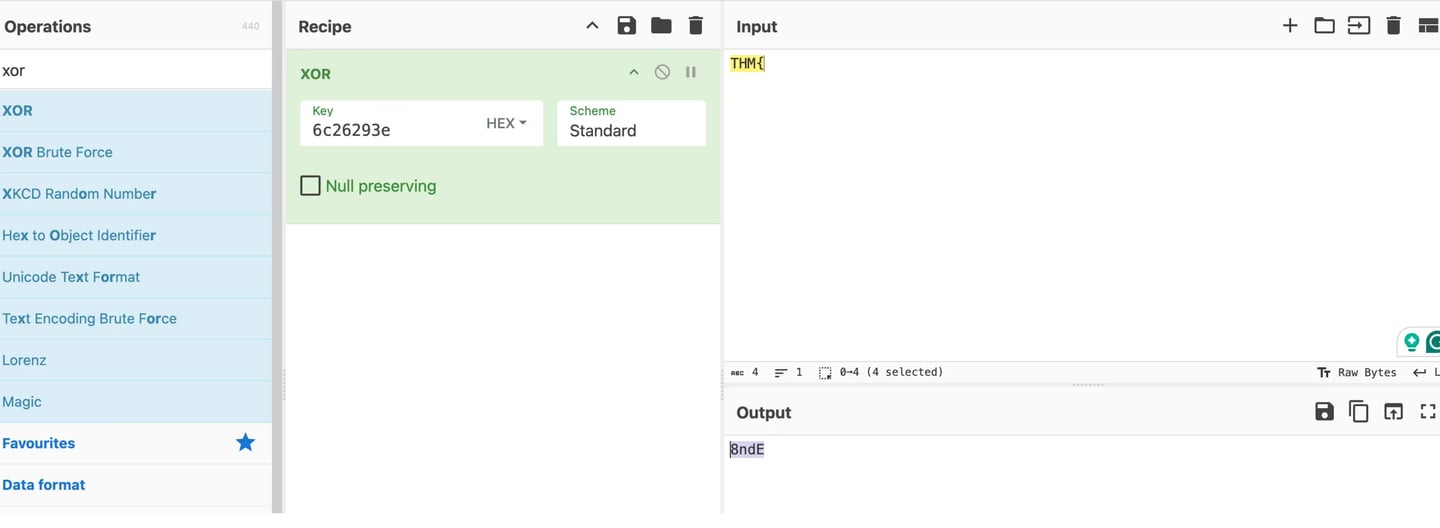Set breakpoint on XOR operation
The image size is (1440, 528).
click(691, 72)
